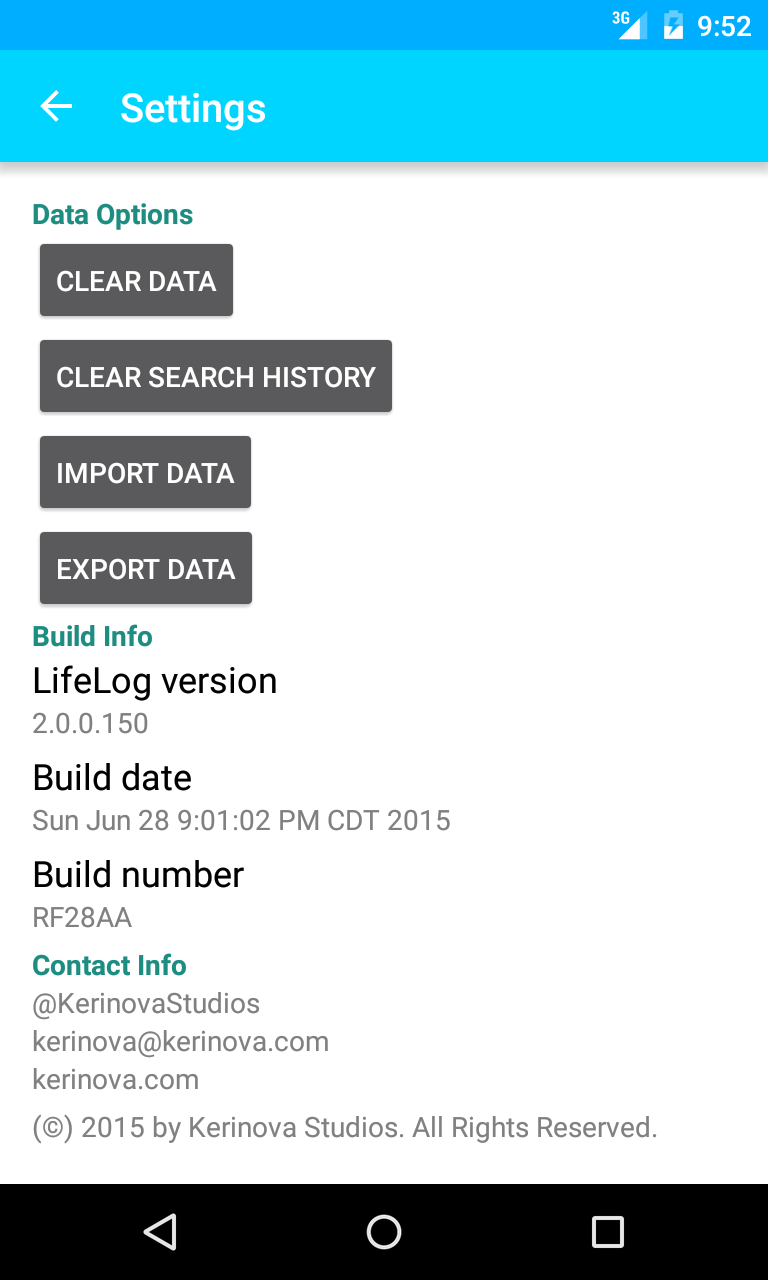This screenshot has height=1280, width=768.
Task: Tap the back arrow in Settings header
Action: coord(56,106)
